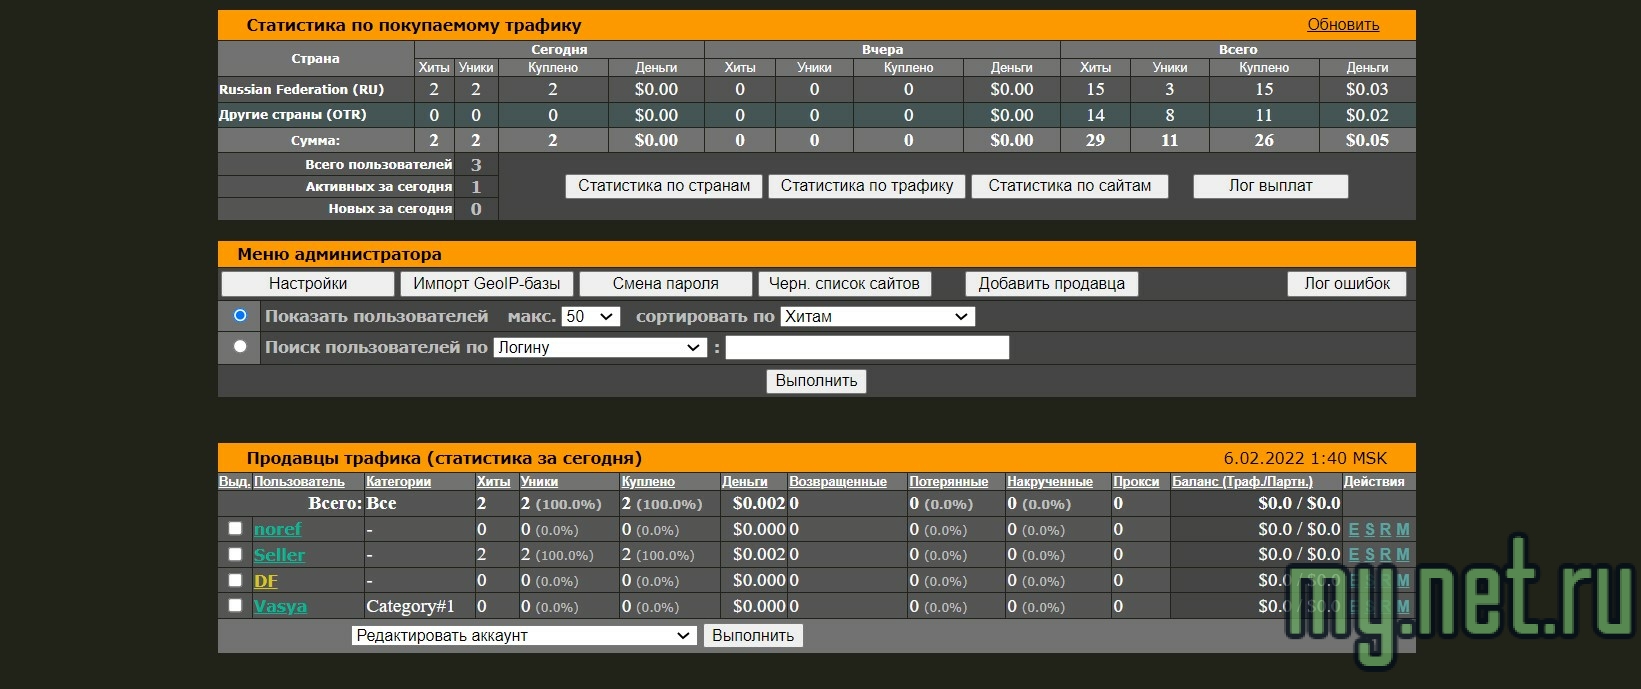This screenshot has width=1641, height=689.
Task: Open the 'Лог ошибок' button
Action: point(1346,284)
